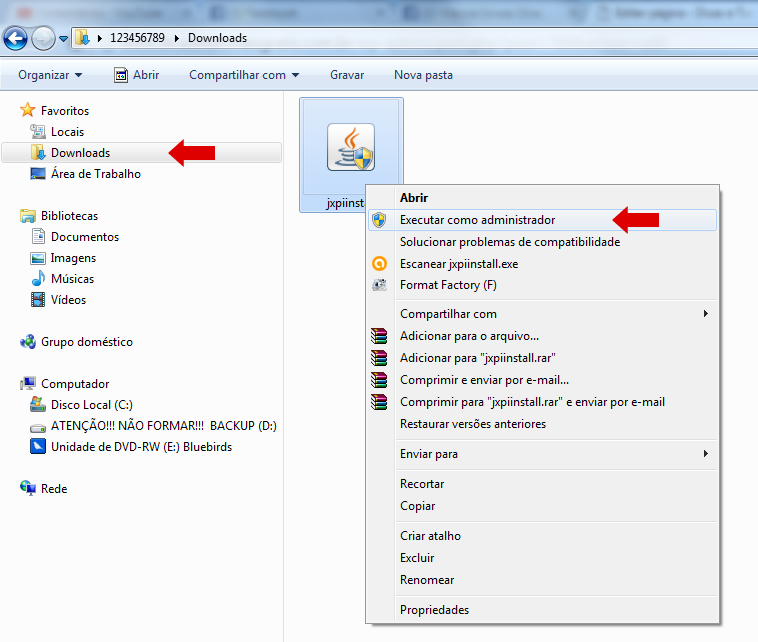Choose Format Factory (F) menu entry
This screenshot has width=758, height=642.
click(448, 285)
